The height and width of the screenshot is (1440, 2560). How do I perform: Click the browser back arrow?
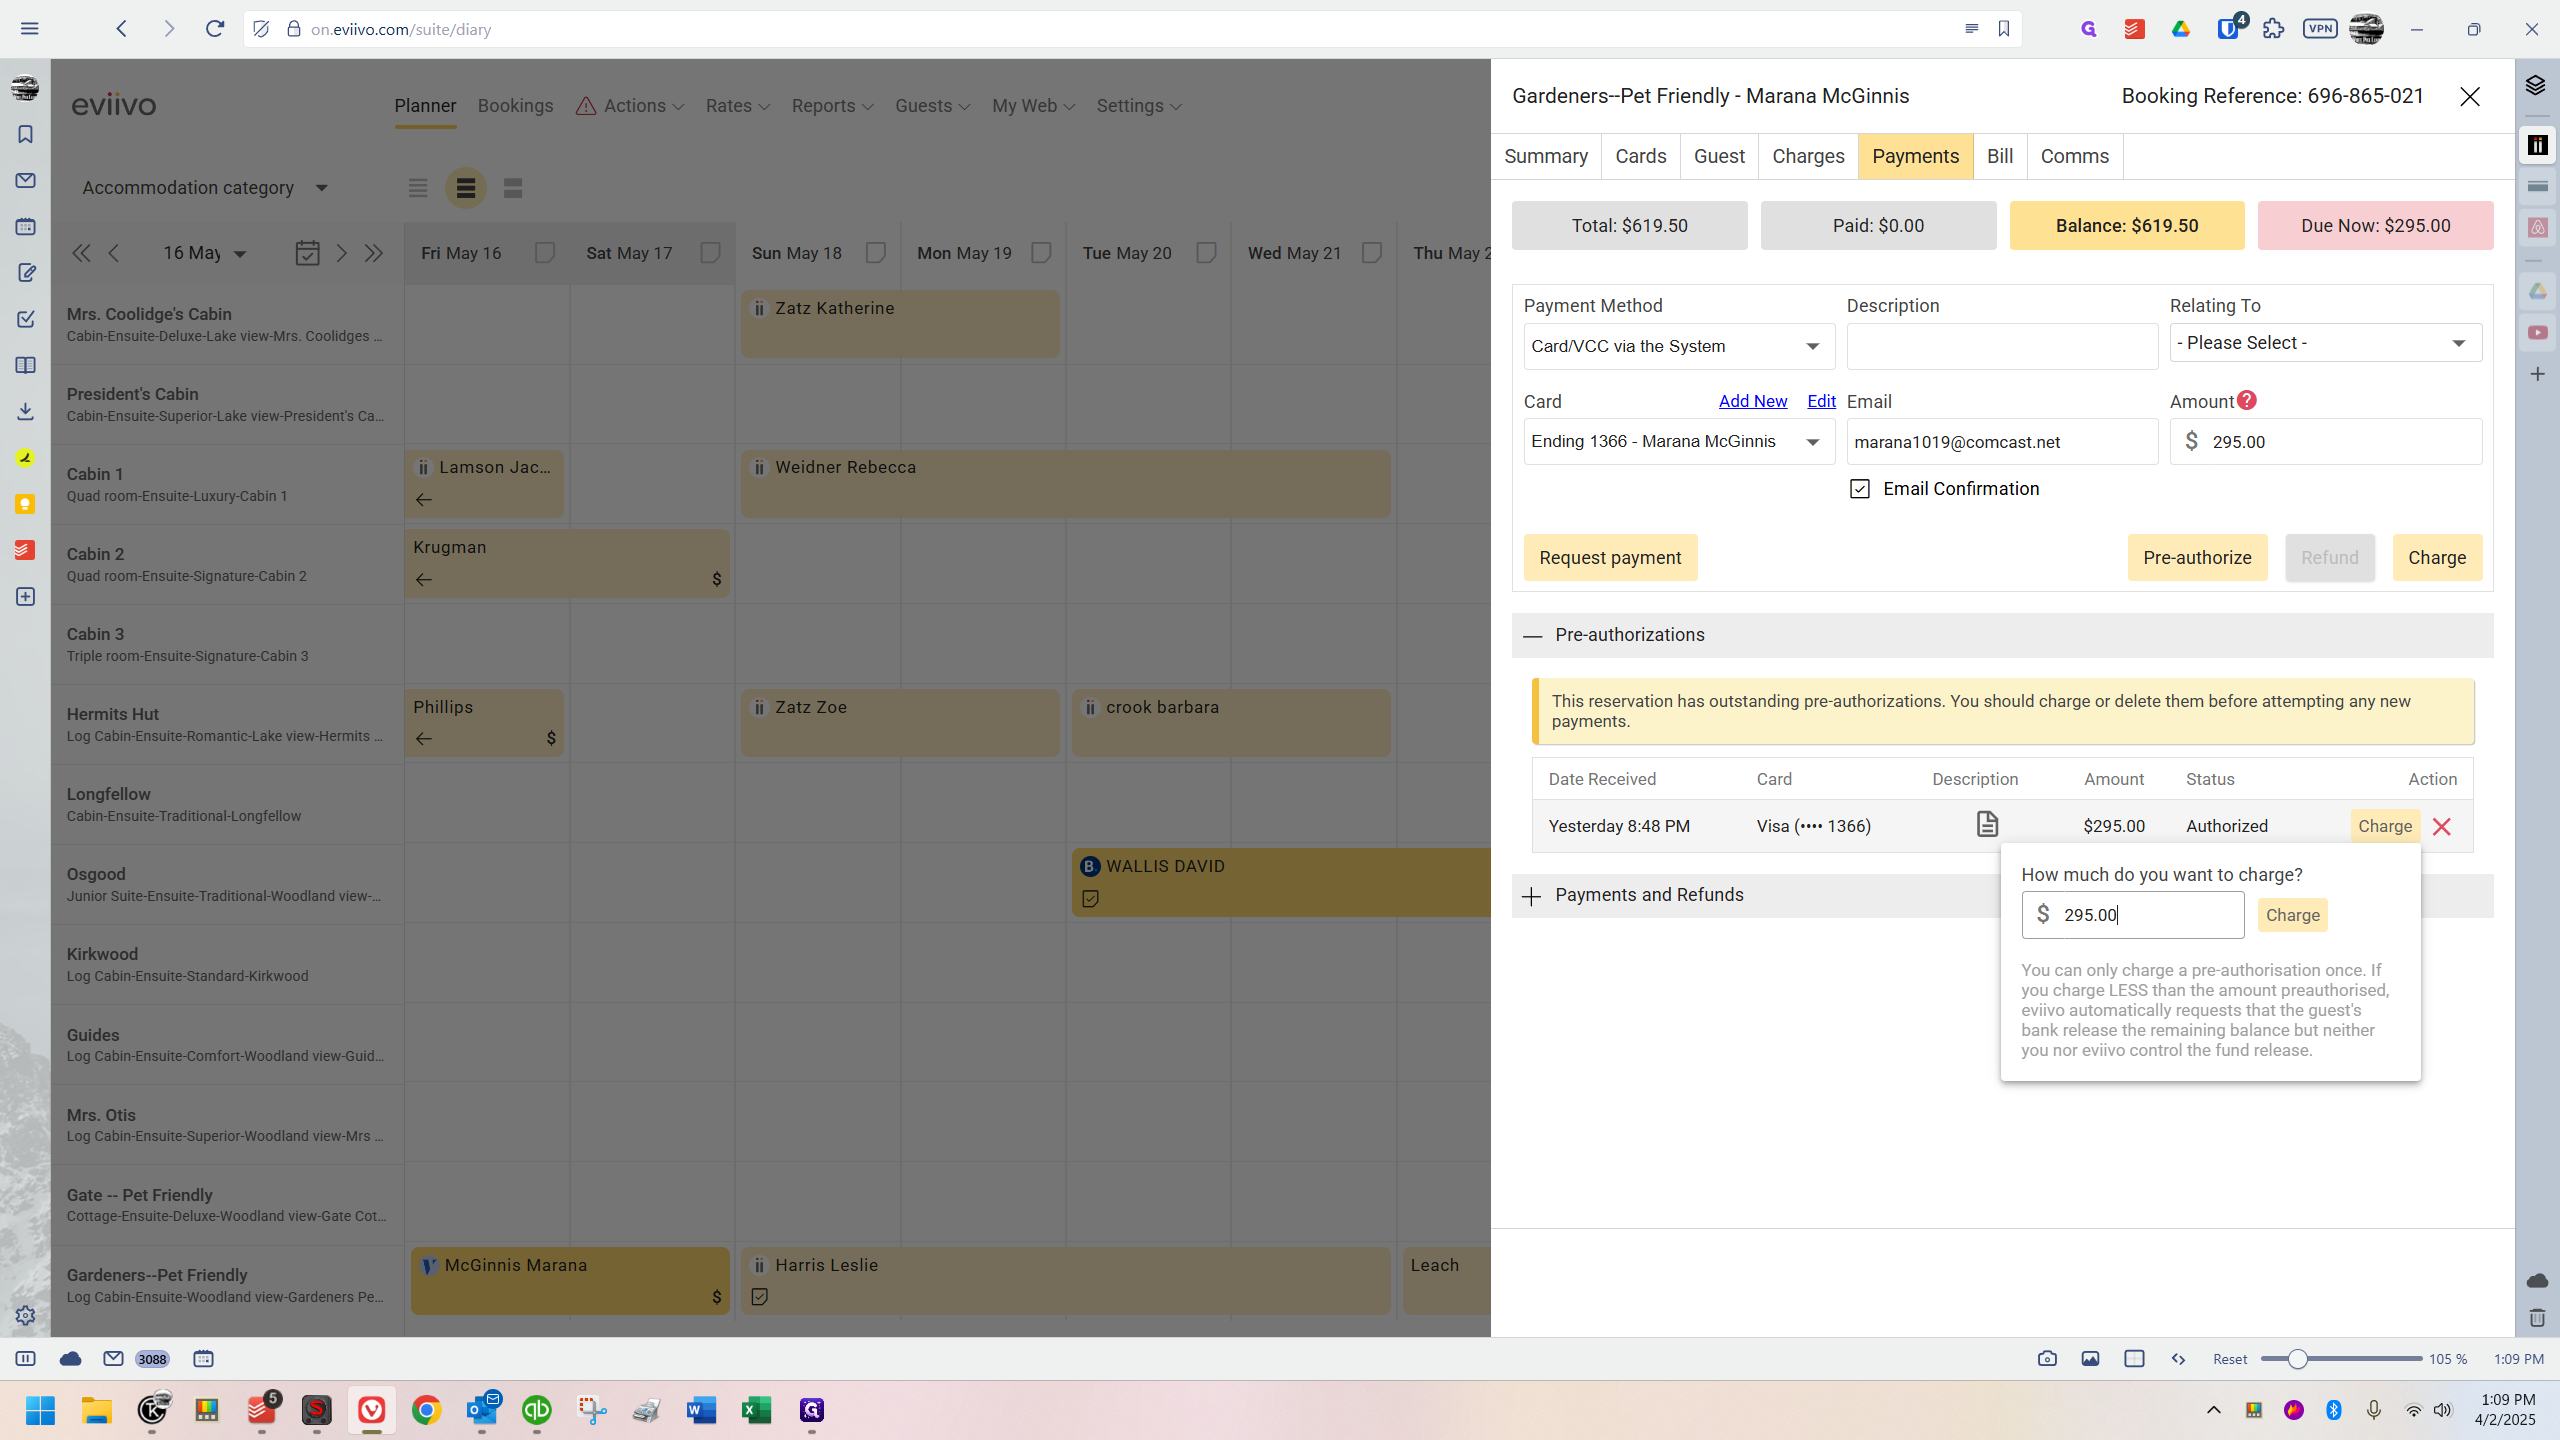coord(122,29)
